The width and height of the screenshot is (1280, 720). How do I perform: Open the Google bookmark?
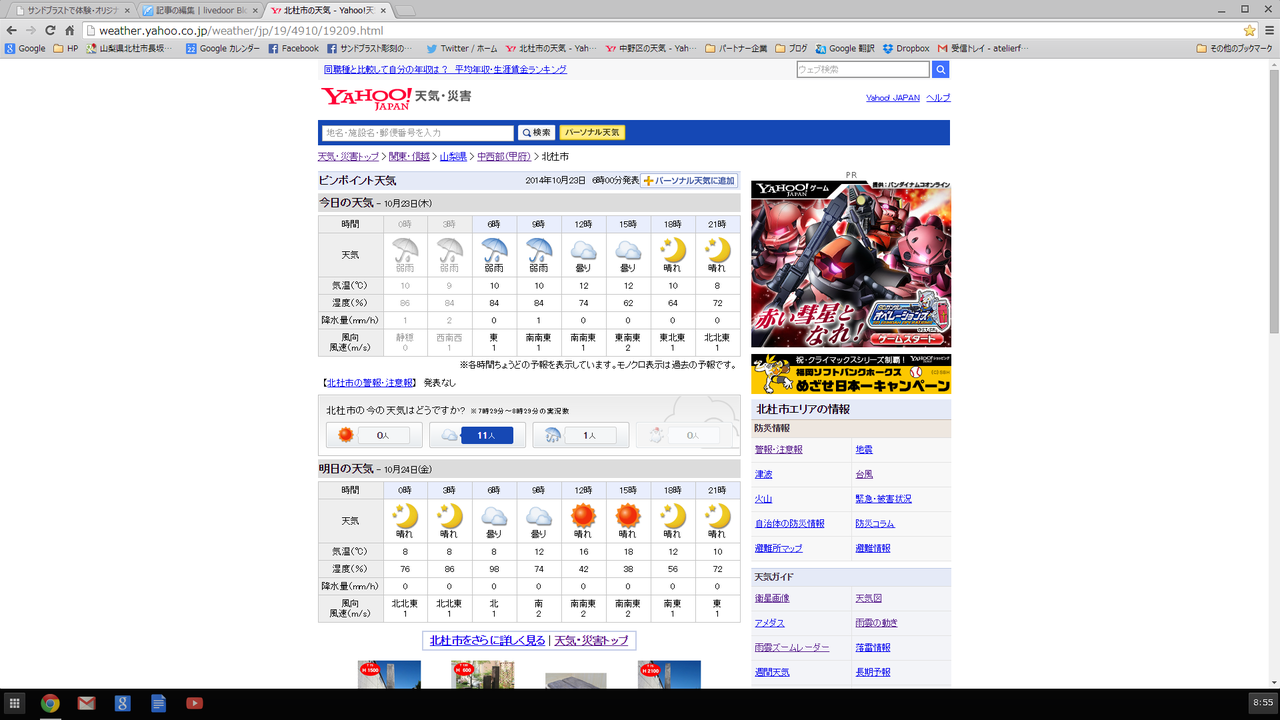25,48
